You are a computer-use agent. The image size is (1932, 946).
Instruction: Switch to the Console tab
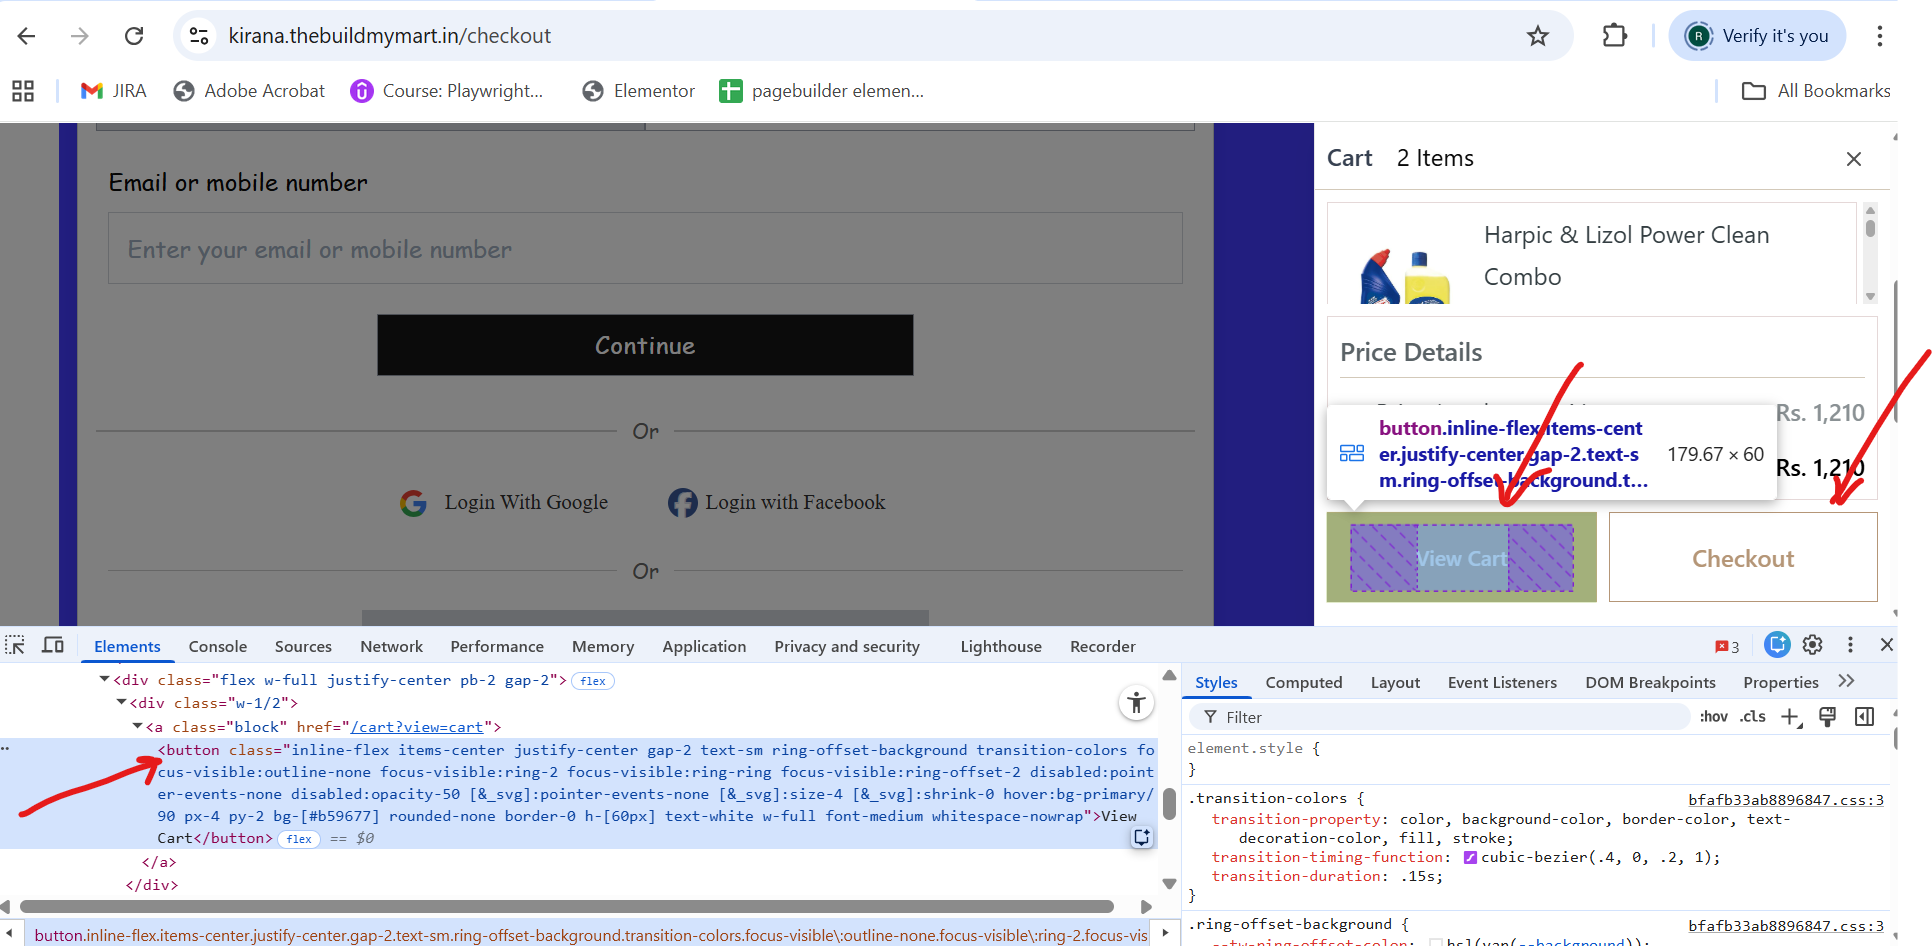pyautogui.click(x=218, y=647)
